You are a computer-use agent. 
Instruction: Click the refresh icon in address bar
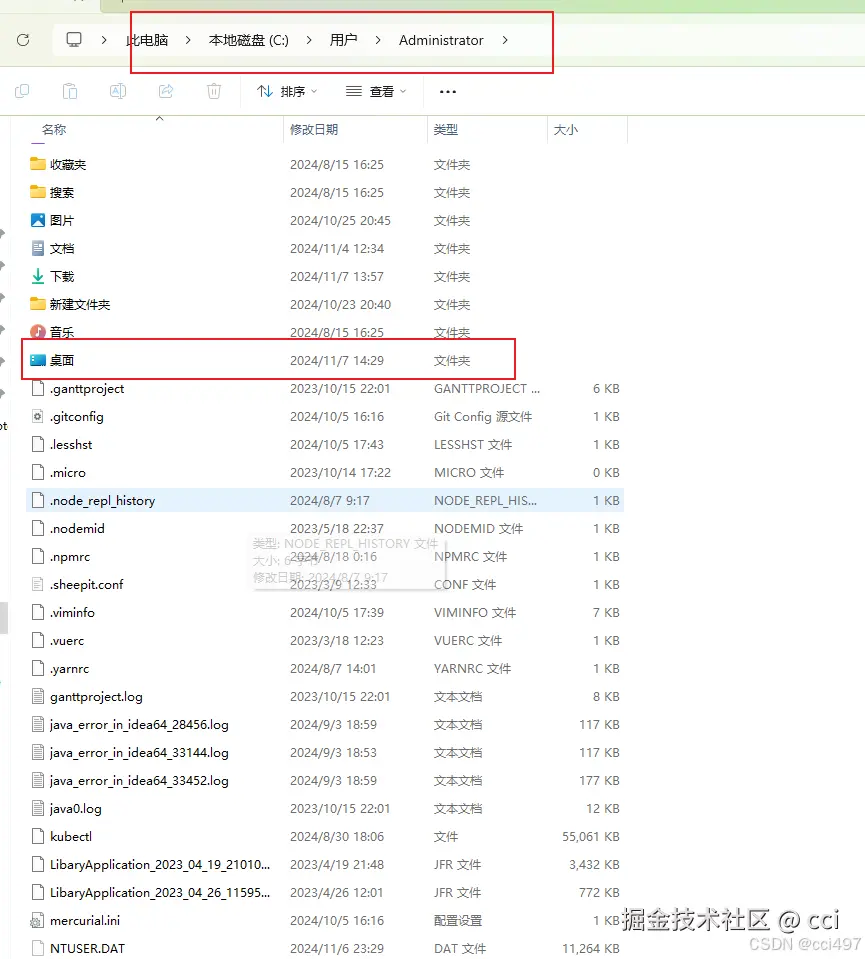23,40
